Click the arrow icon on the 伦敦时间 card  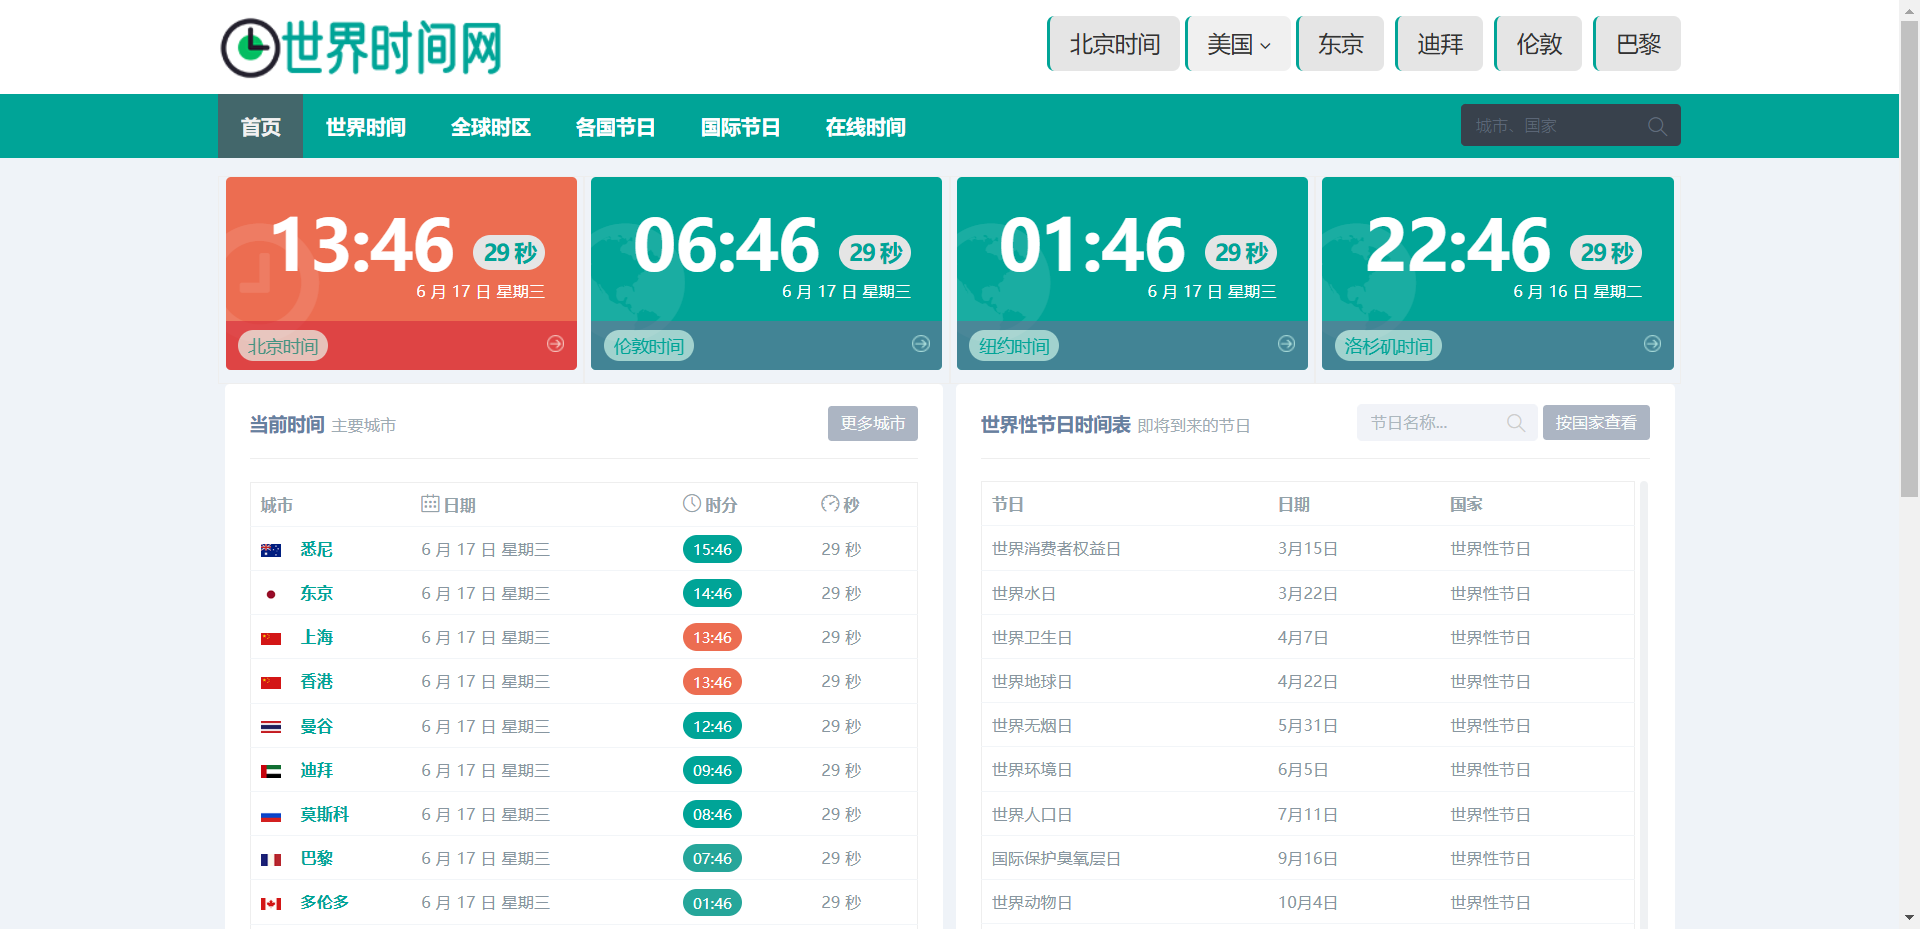coord(921,344)
